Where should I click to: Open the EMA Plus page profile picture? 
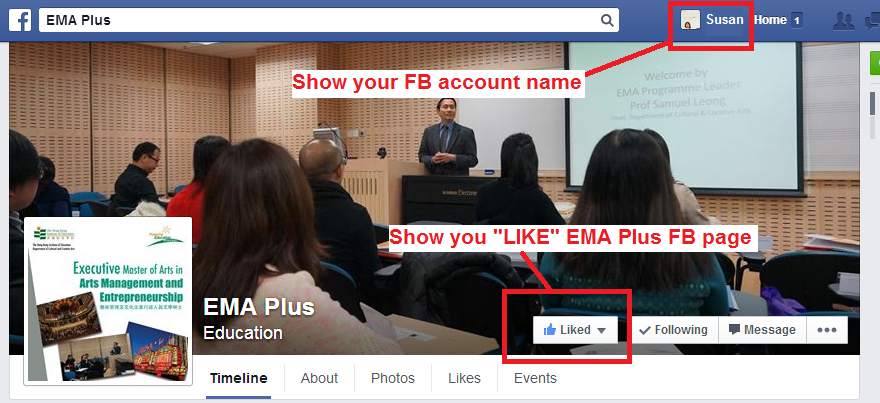[108, 301]
